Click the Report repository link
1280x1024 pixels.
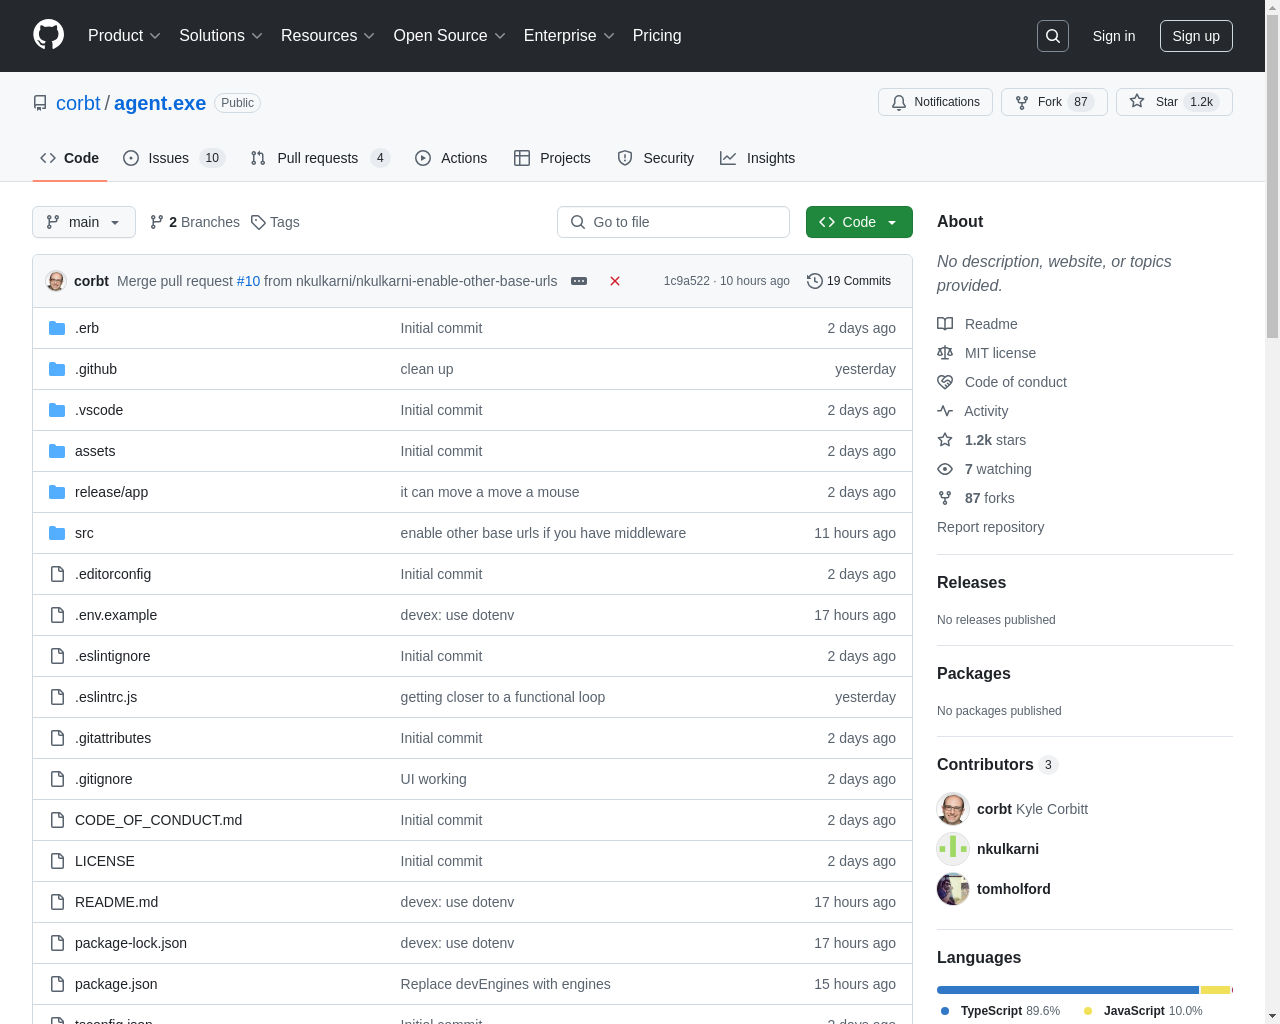990,527
